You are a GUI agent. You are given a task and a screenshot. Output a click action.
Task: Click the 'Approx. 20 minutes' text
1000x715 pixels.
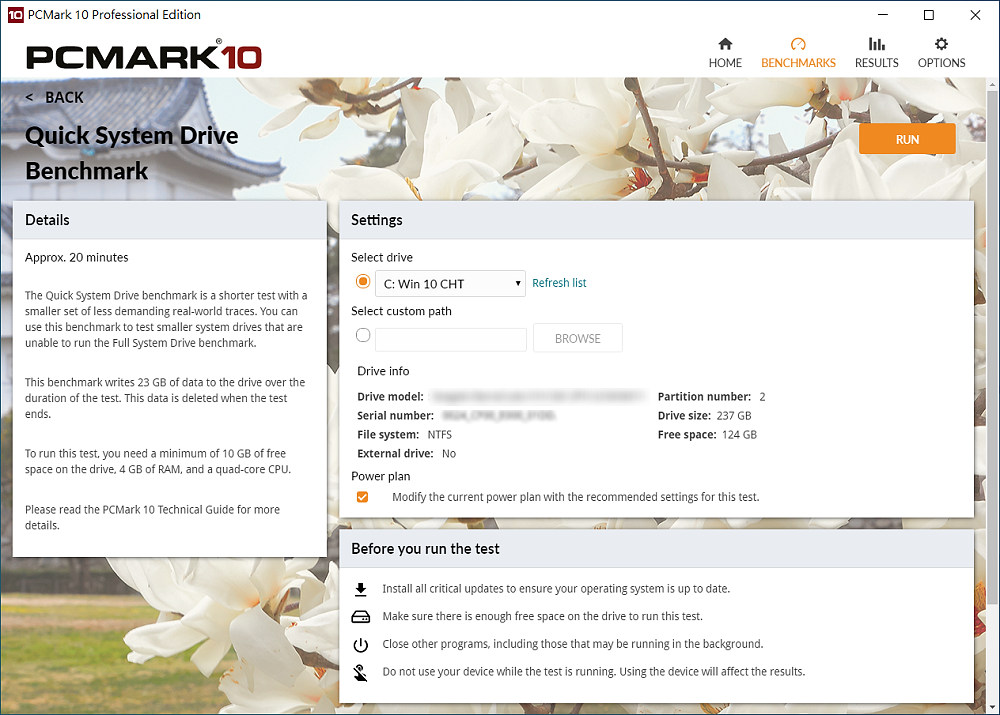77,258
